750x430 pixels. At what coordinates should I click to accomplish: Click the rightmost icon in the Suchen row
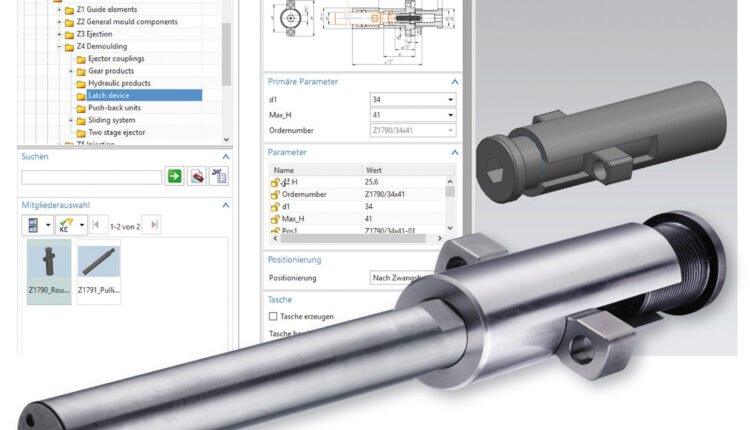coord(218,177)
